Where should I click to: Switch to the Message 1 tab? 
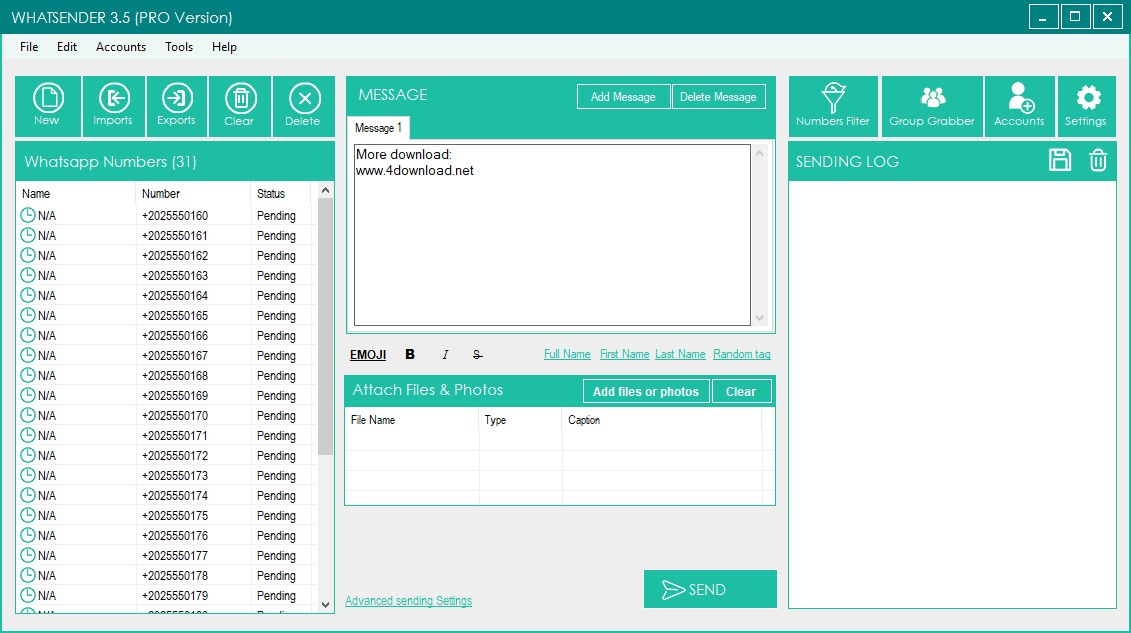pyautogui.click(x=378, y=128)
